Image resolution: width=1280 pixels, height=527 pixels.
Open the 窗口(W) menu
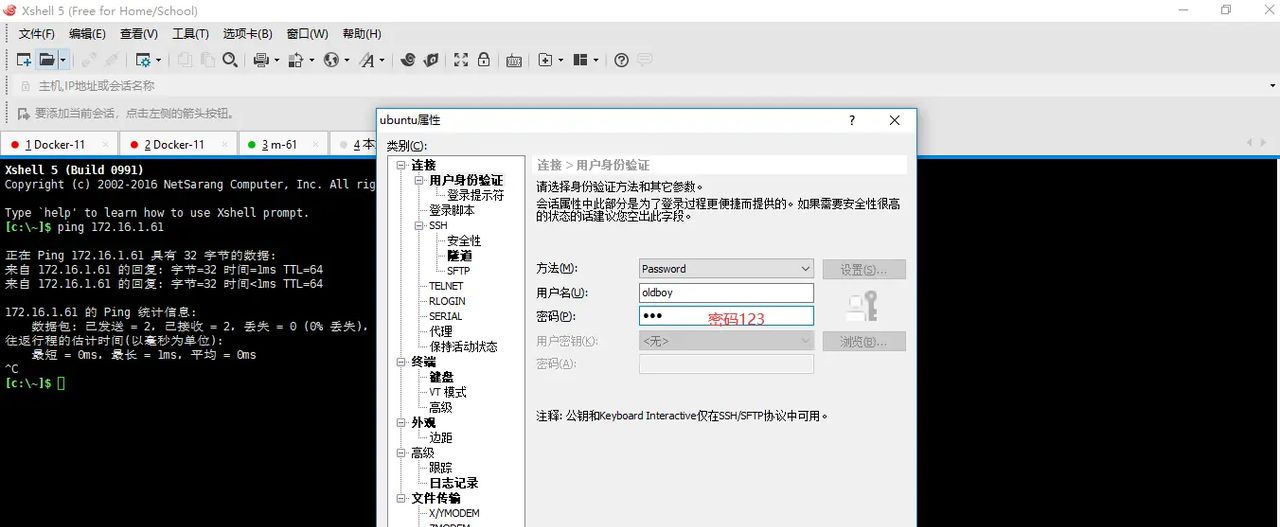click(x=307, y=34)
